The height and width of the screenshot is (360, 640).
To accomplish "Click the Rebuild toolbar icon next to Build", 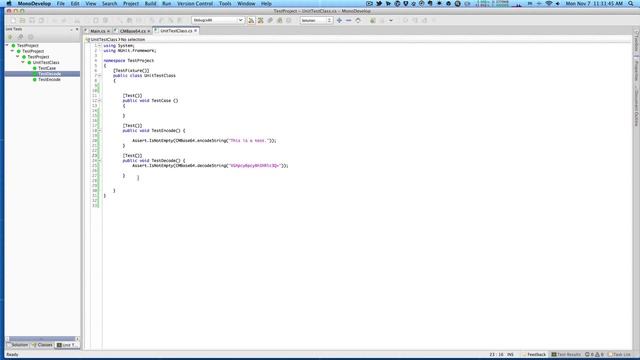I will [x=260, y=20].
